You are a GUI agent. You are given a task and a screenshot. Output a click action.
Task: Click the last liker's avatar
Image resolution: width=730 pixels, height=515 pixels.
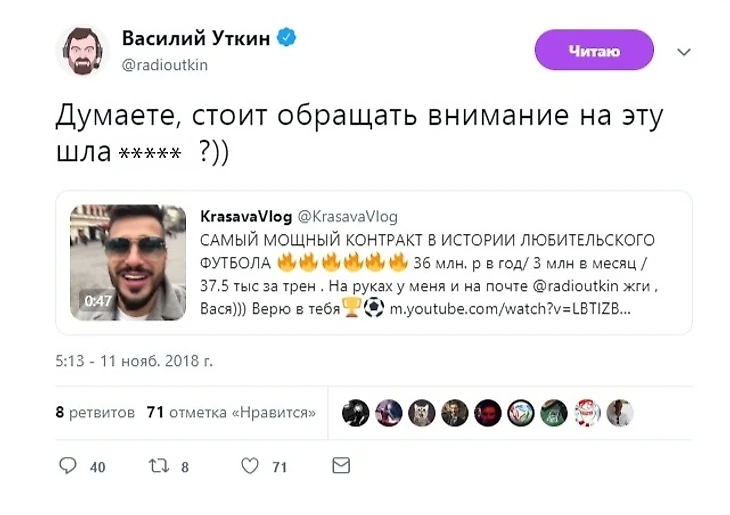click(620, 413)
